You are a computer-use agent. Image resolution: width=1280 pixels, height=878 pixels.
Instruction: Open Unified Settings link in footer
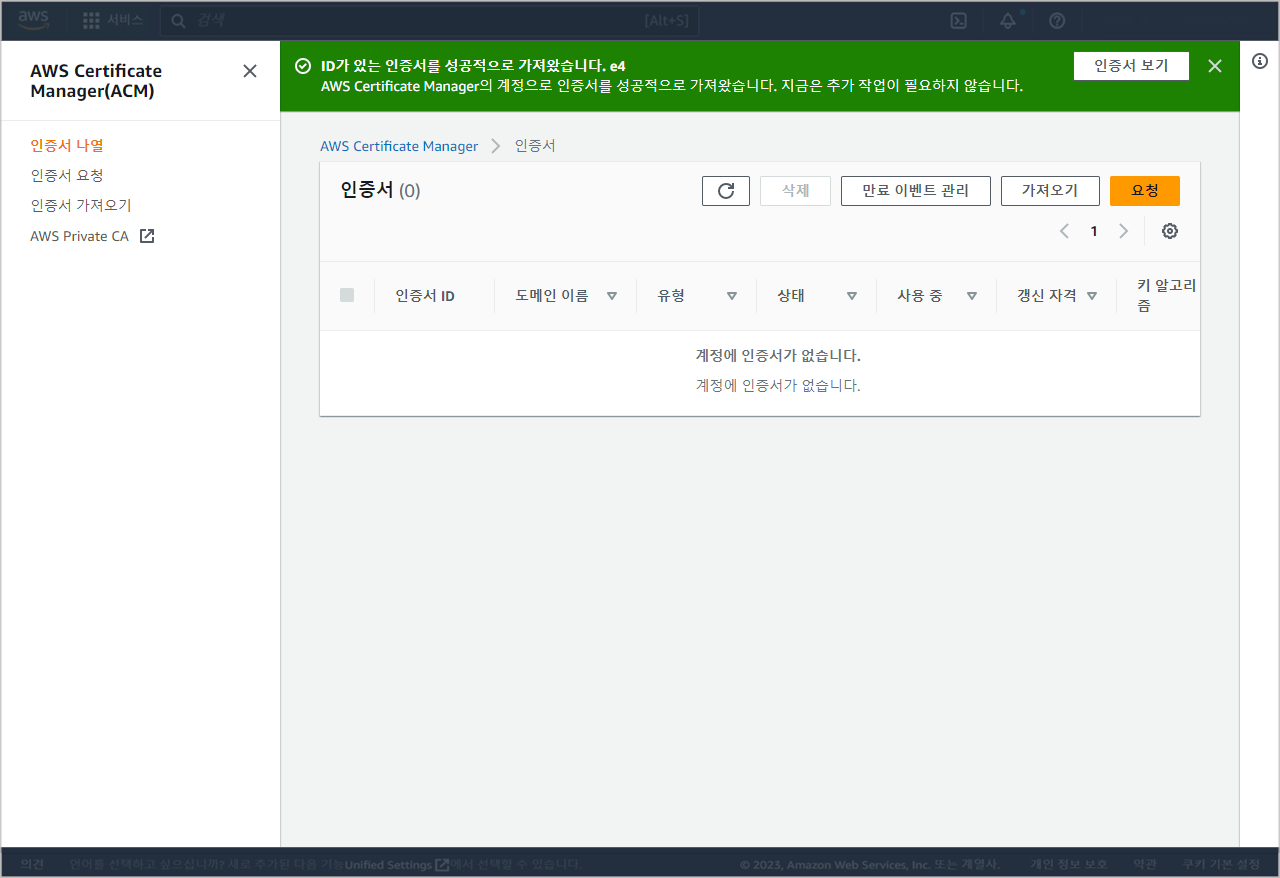[397, 864]
